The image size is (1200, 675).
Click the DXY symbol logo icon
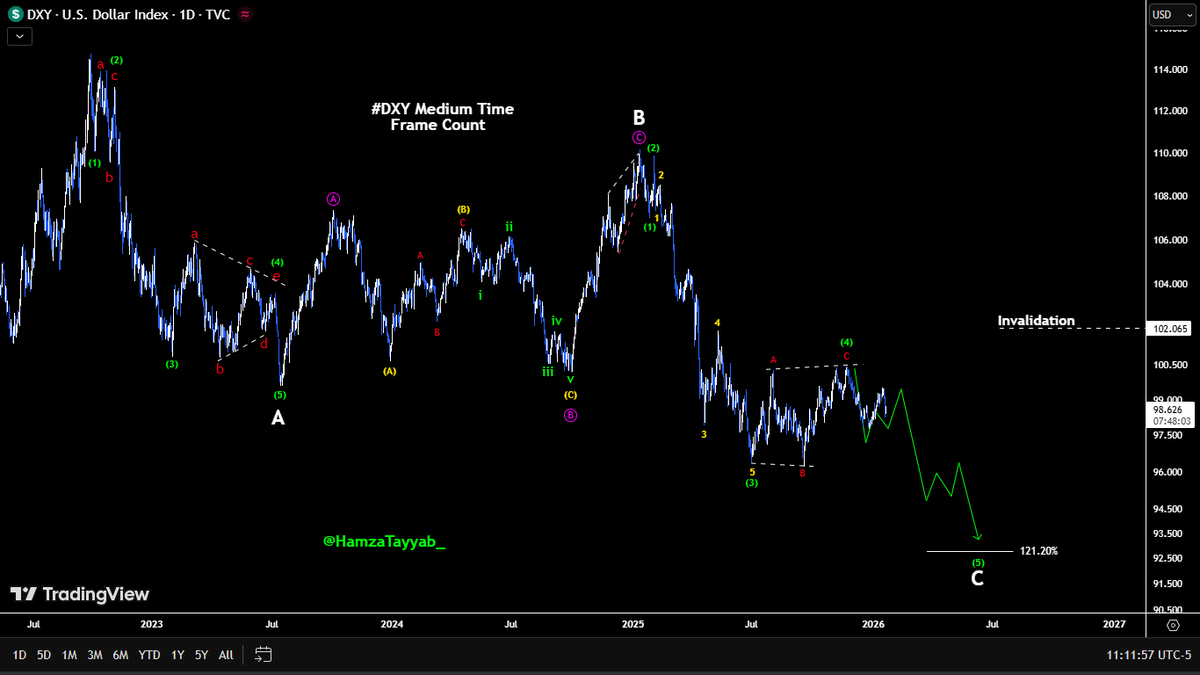coord(14,14)
